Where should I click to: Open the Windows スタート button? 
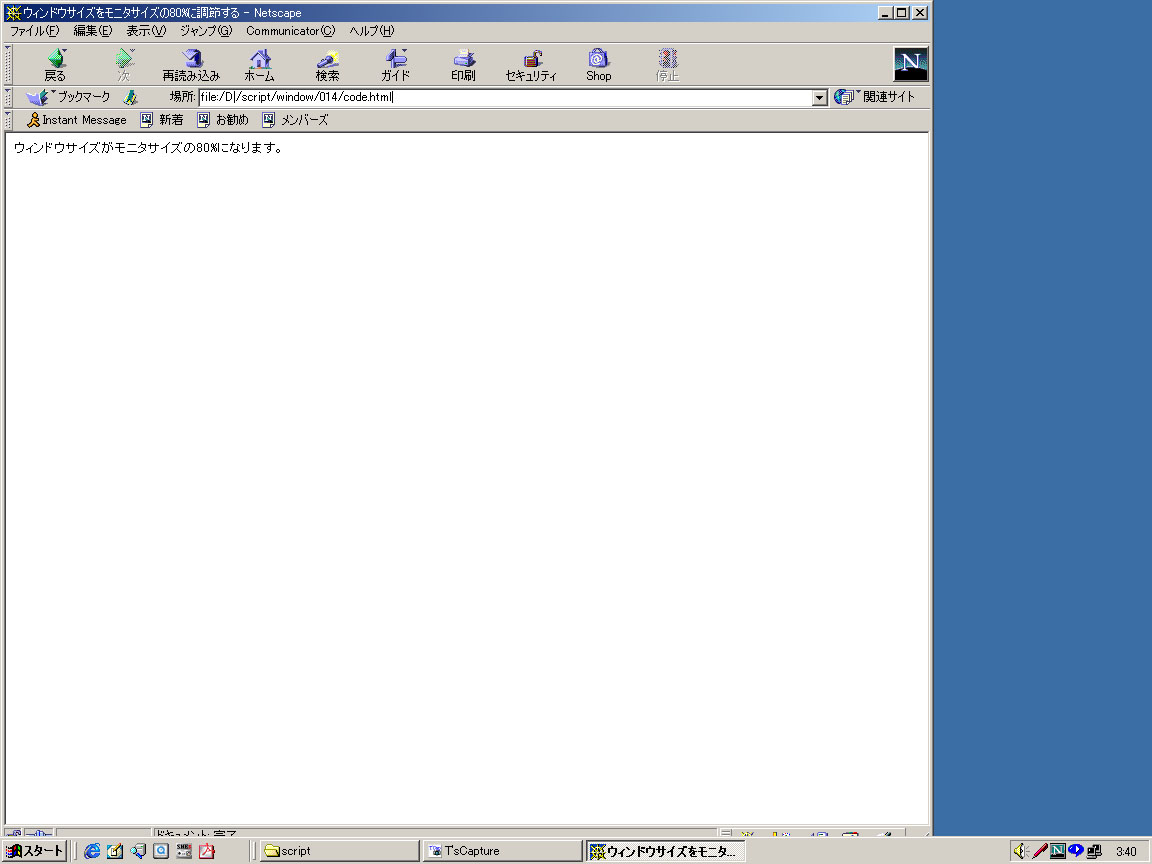[35, 851]
